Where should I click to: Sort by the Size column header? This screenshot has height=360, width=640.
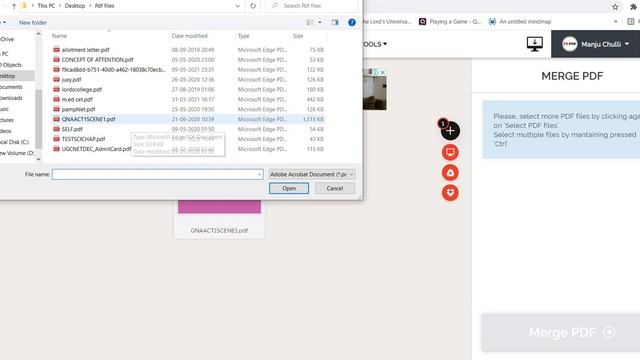(x=298, y=36)
